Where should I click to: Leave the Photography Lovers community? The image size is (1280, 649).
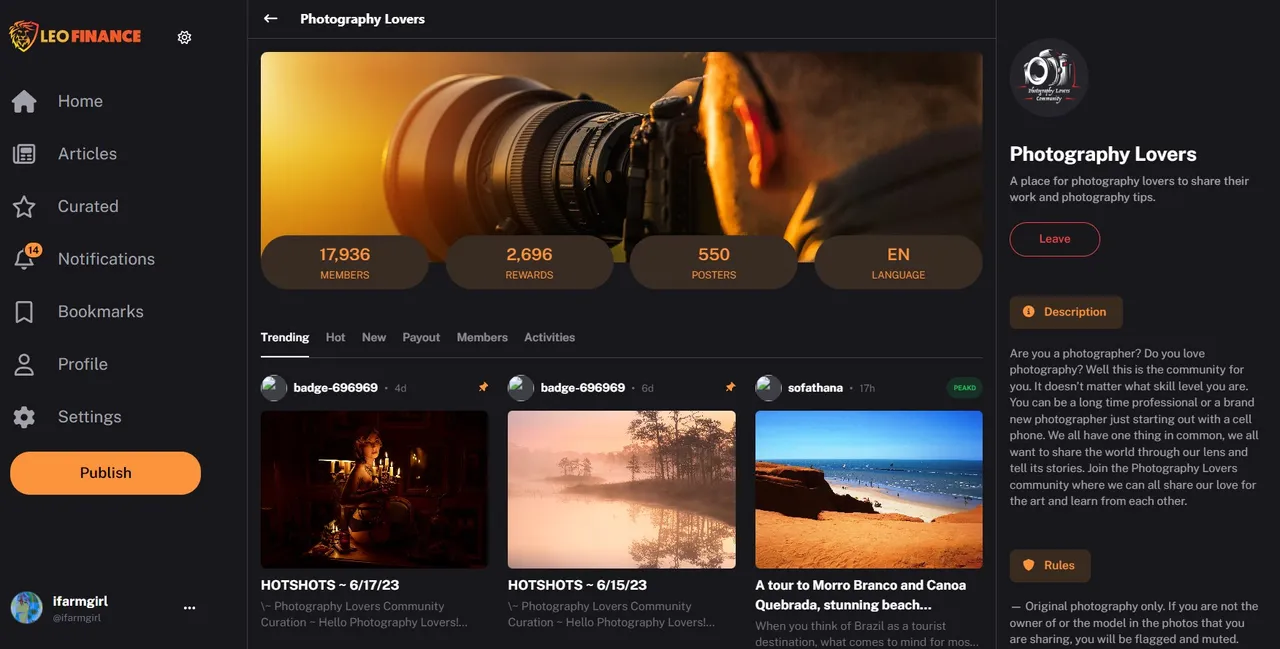coord(1055,239)
